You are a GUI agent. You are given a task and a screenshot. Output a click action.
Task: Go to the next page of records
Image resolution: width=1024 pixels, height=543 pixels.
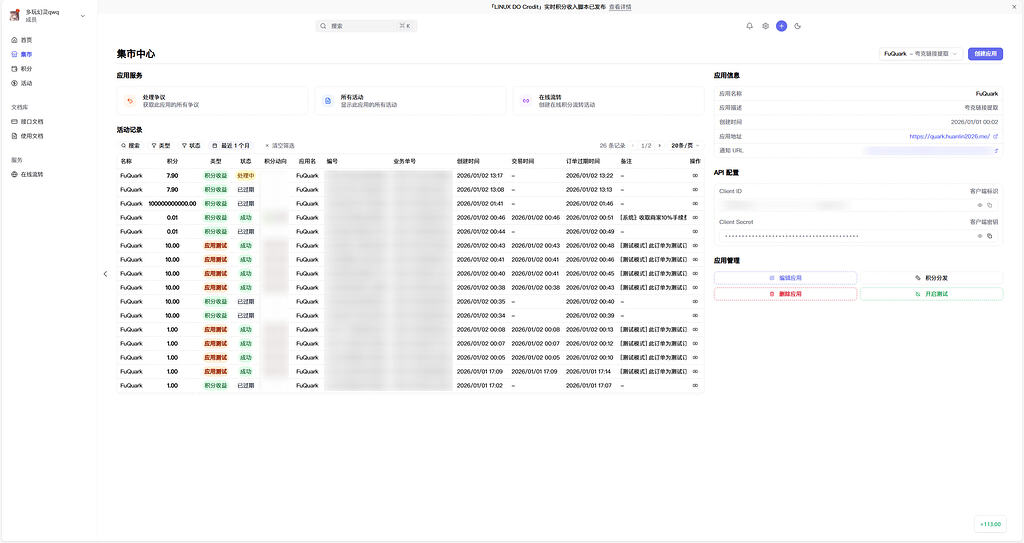(660, 146)
